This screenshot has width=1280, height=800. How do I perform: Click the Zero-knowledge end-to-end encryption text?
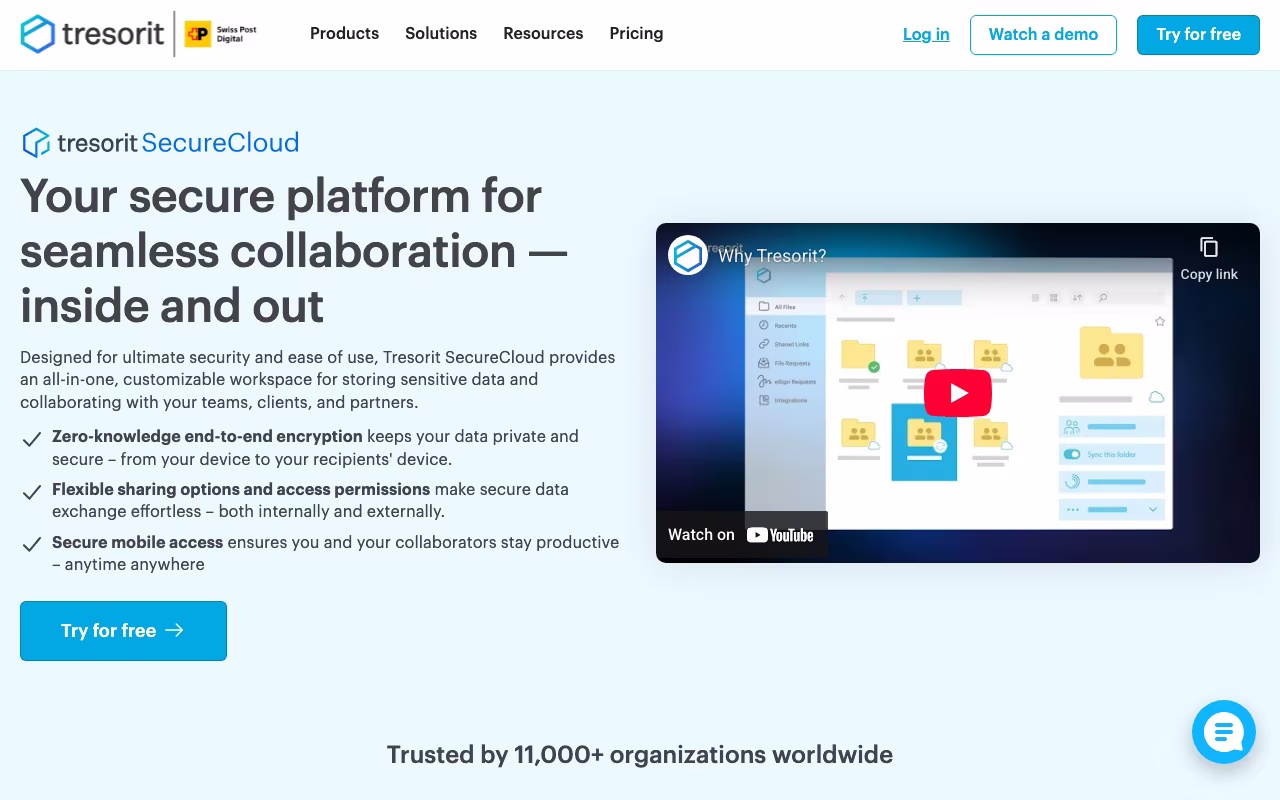(207, 436)
